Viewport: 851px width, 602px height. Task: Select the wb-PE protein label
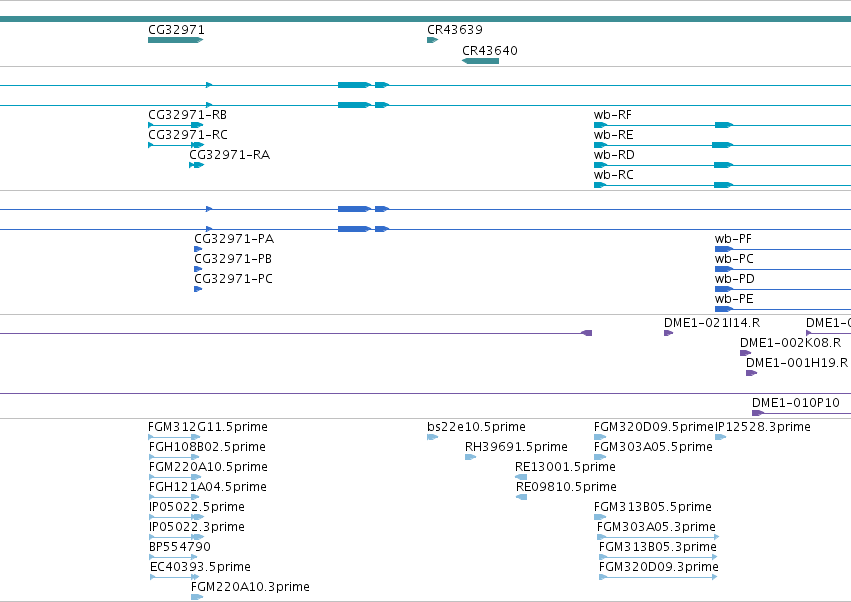click(x=734, y=299)
